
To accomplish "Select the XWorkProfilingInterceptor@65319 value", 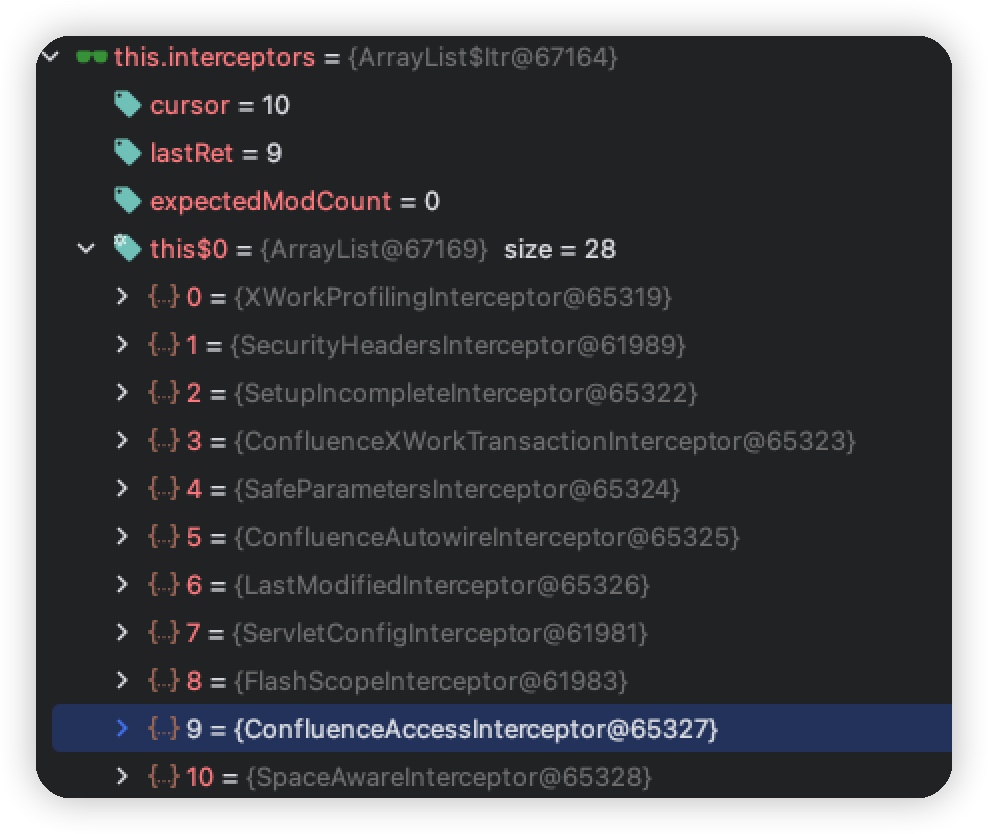I will click(x=453, y=297).
